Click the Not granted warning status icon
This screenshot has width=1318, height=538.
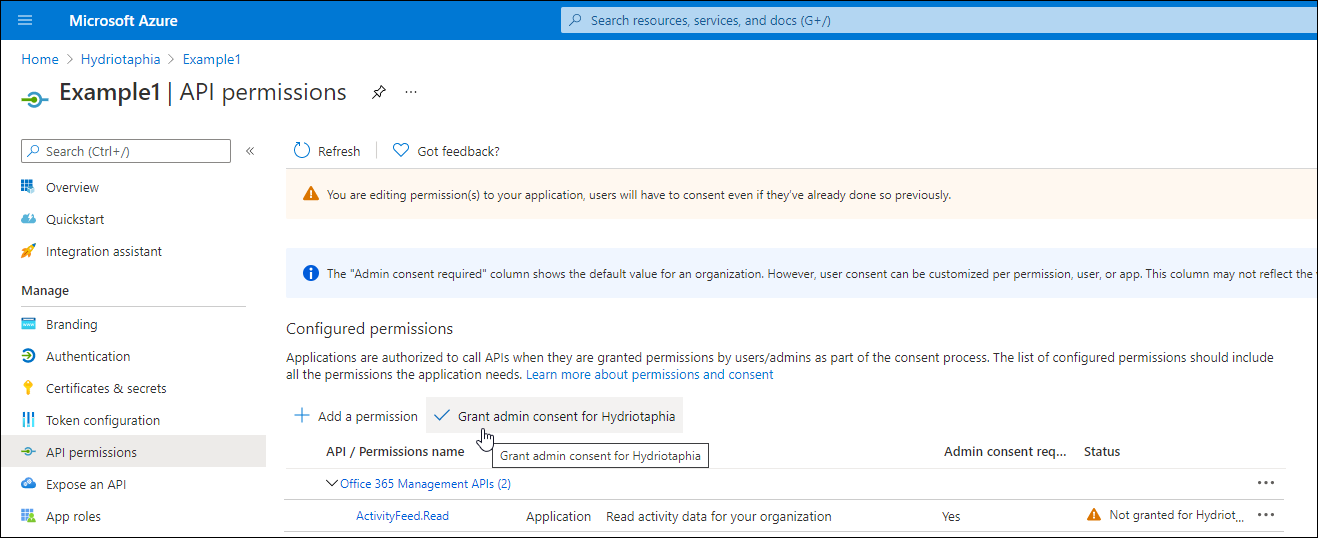(x=1094, y=515)
